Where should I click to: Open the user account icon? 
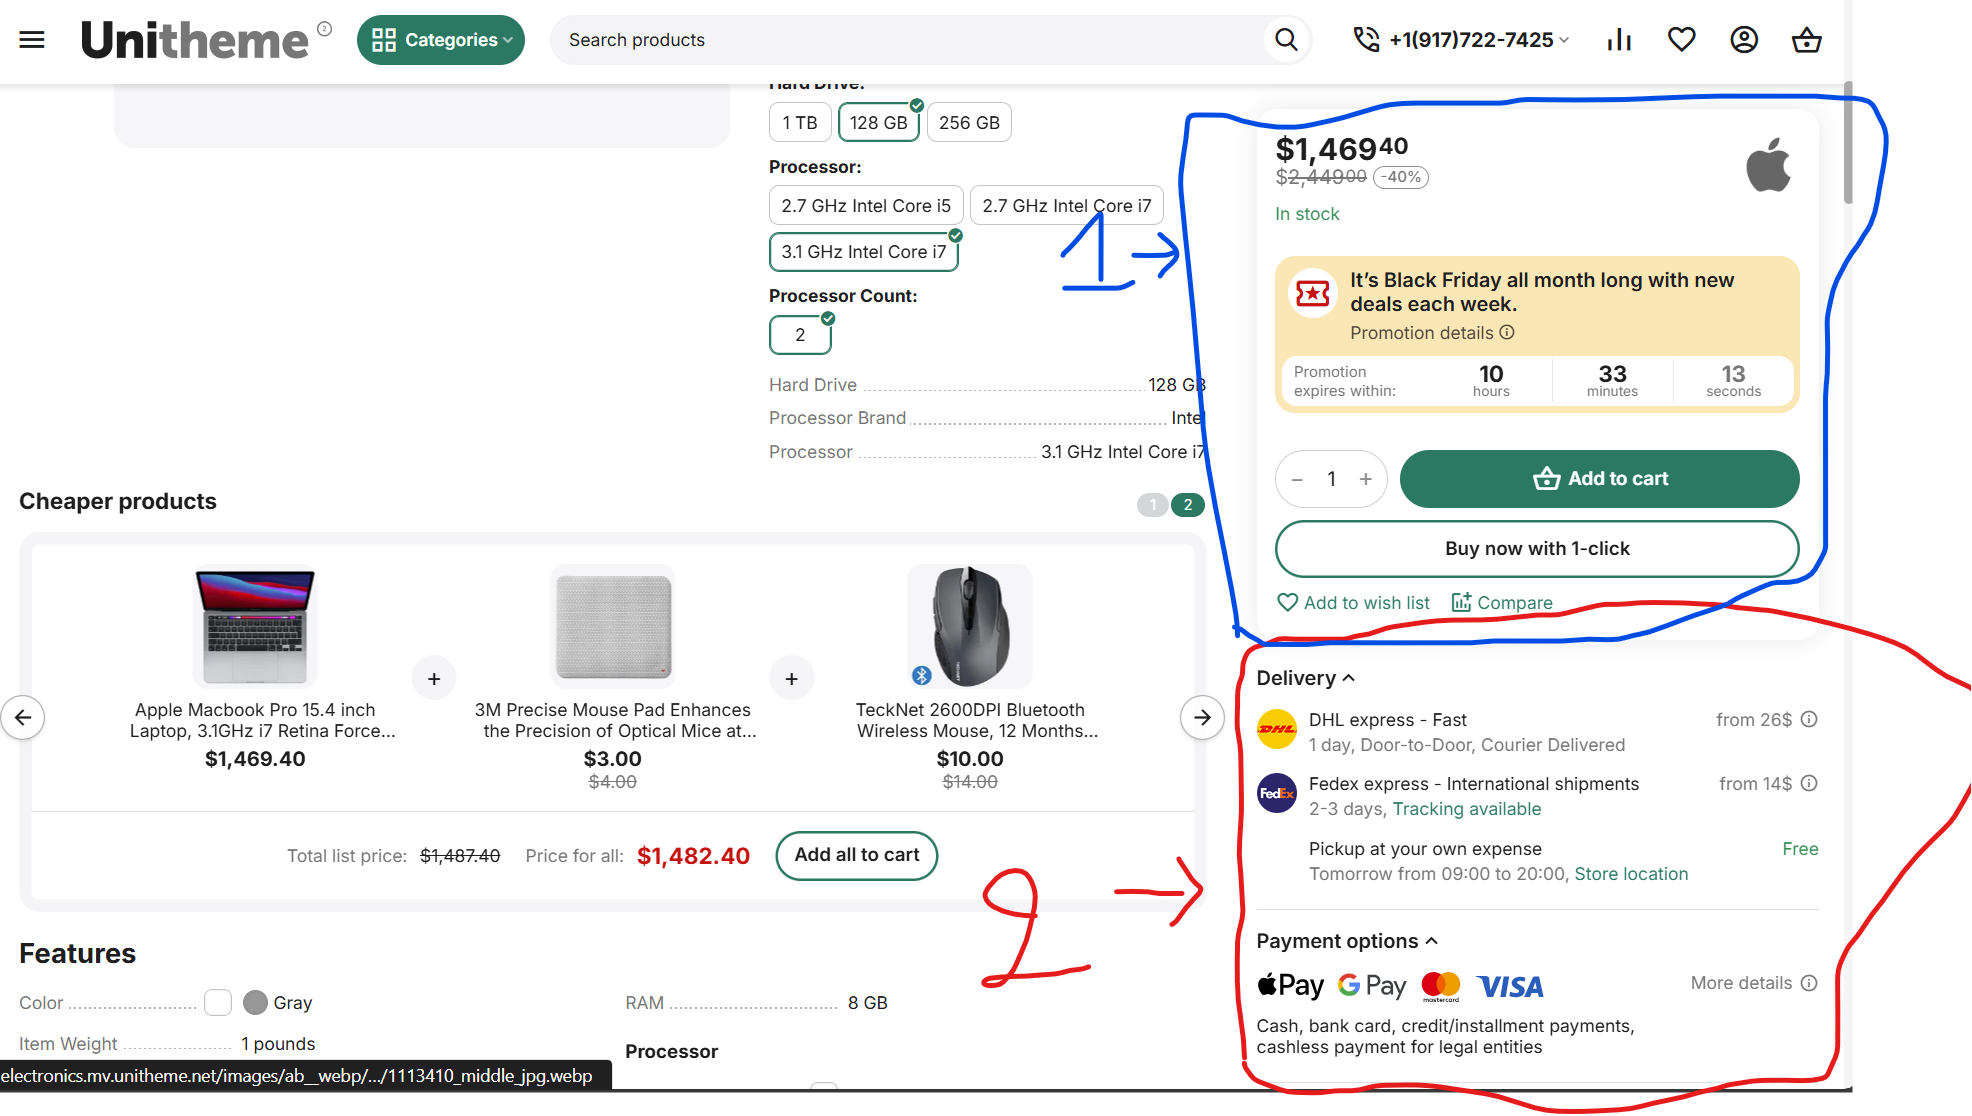[1744, 40]
